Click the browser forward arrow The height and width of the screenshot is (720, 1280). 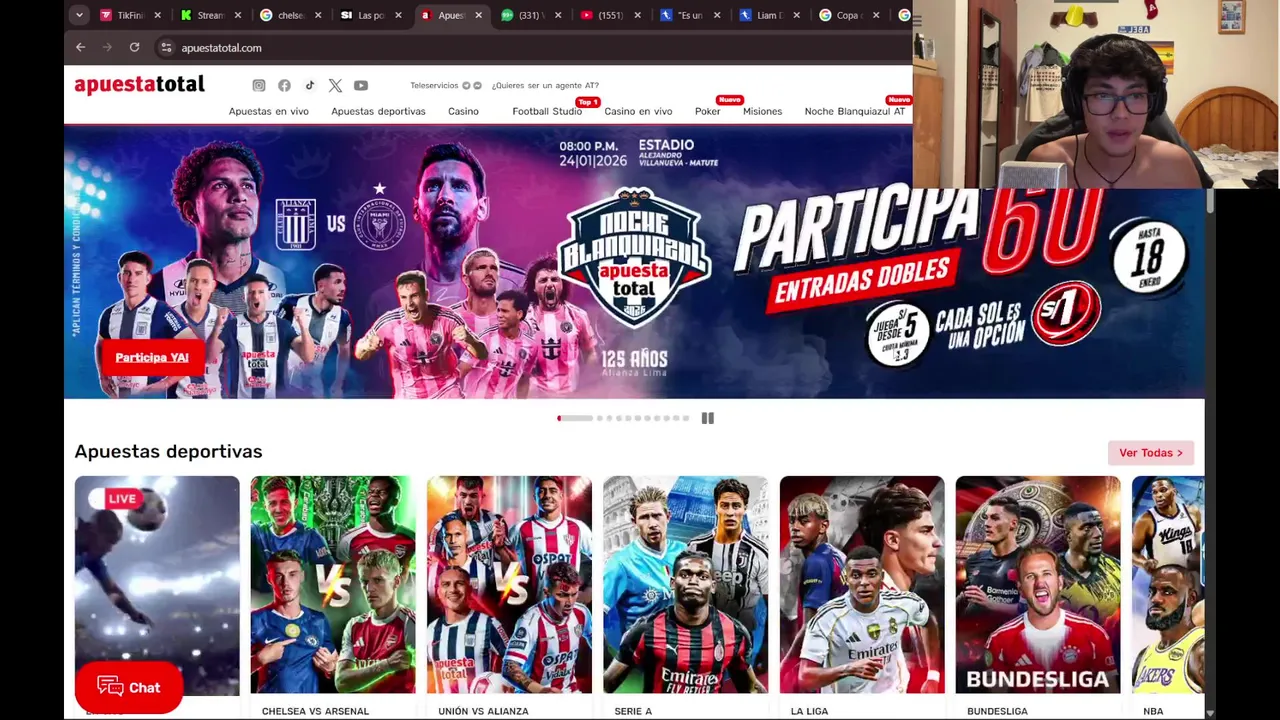click(107, 47)
